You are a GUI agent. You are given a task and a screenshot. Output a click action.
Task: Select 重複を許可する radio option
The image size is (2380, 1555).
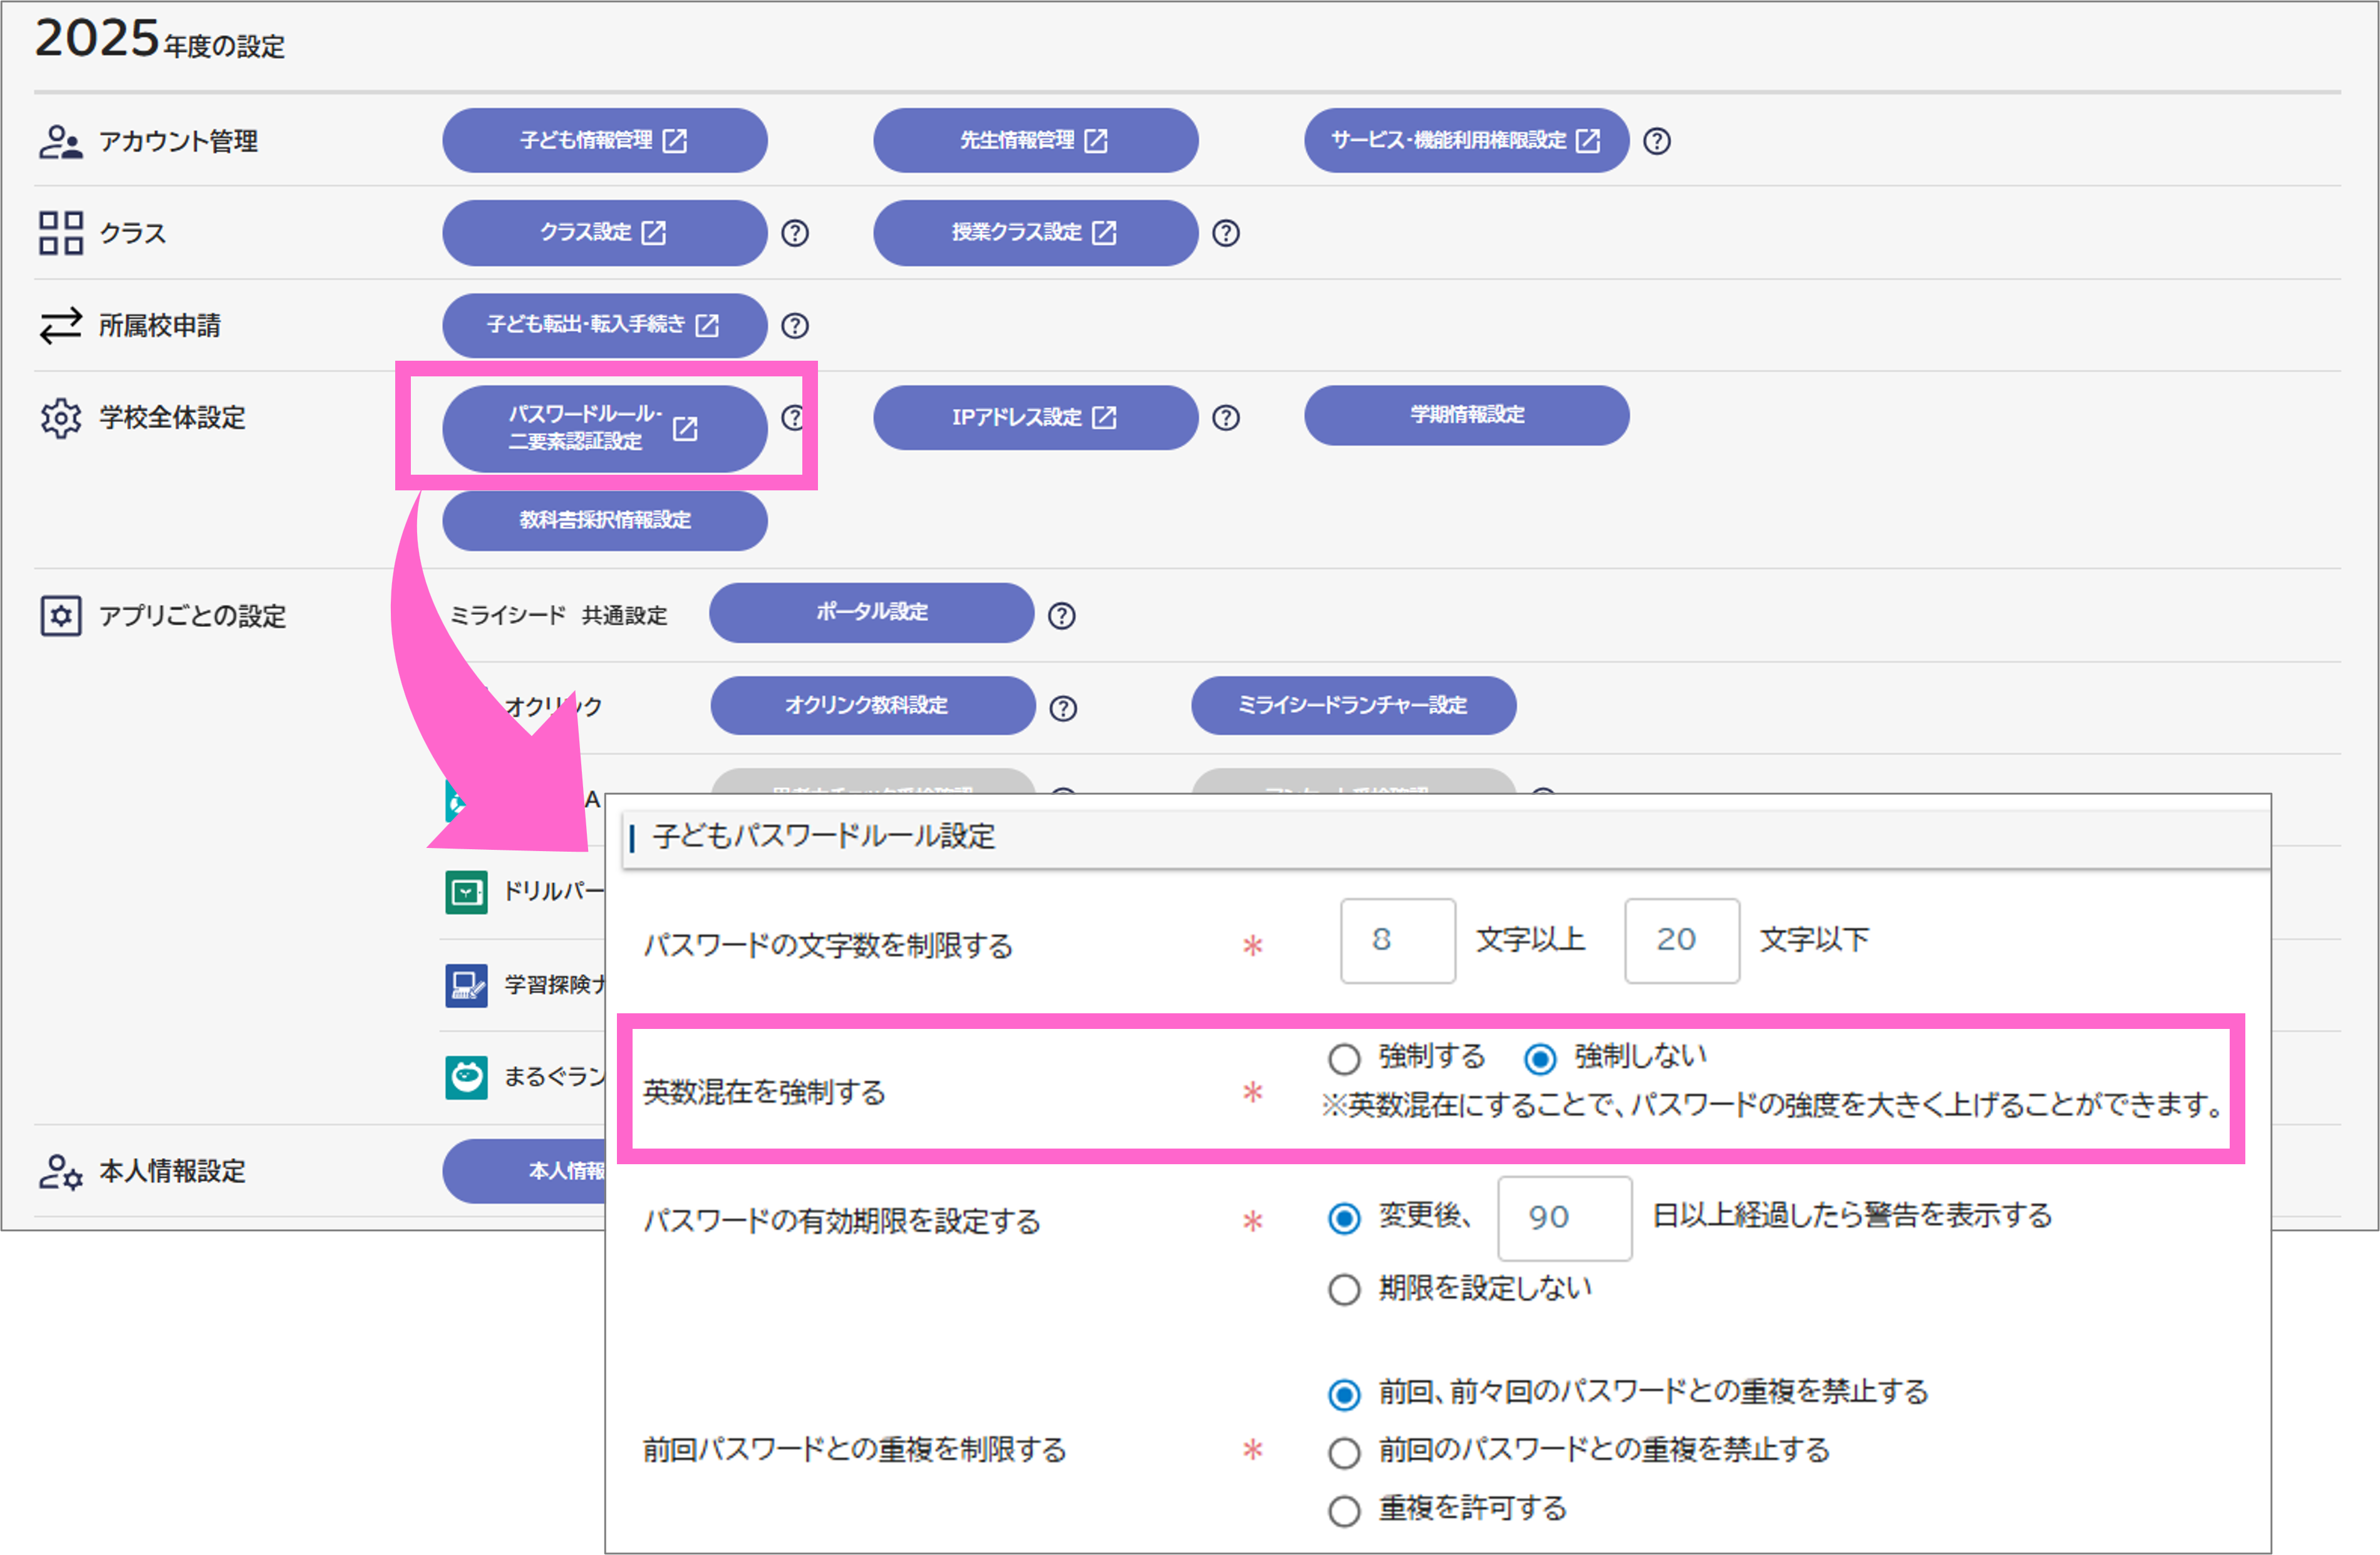pyautogui.click(x=1344, y=1510)
